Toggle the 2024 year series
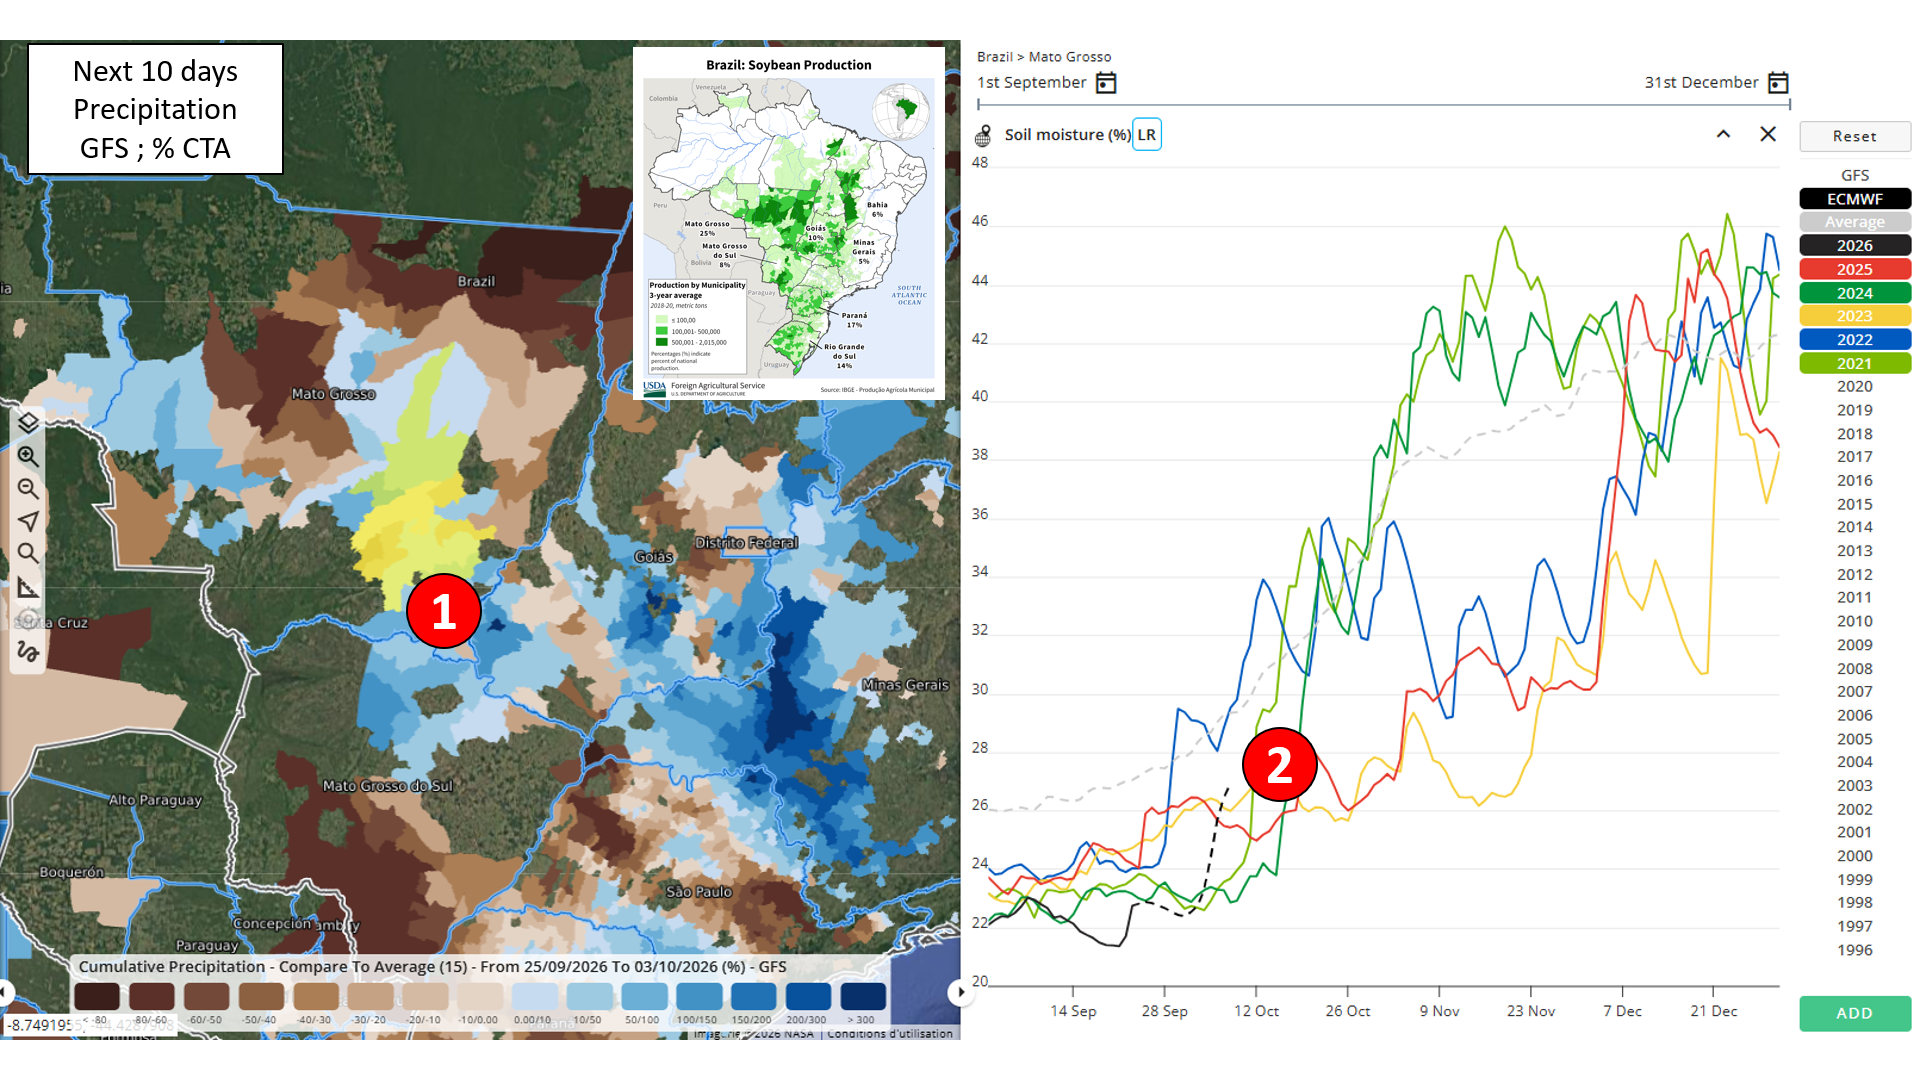The image size is (1920, 1080). (x=1855, y=293)
